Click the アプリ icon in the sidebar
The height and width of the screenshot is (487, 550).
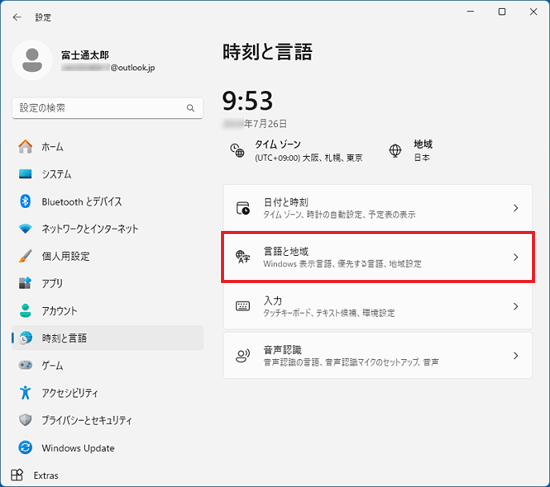pyautogui.click(x=25, y=283)
